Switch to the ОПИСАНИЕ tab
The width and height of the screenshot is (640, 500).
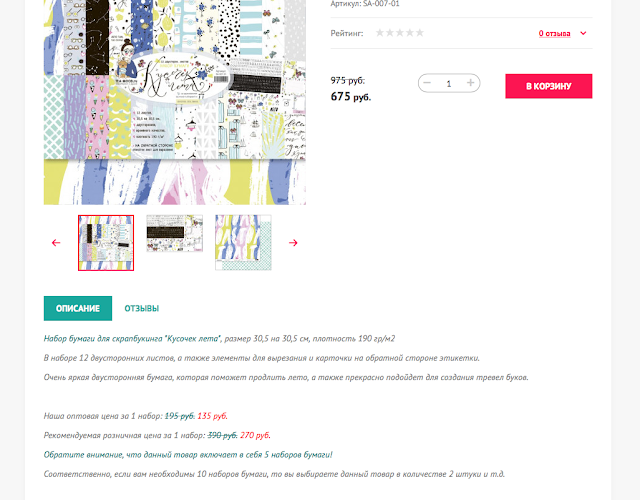coord(78,308)
